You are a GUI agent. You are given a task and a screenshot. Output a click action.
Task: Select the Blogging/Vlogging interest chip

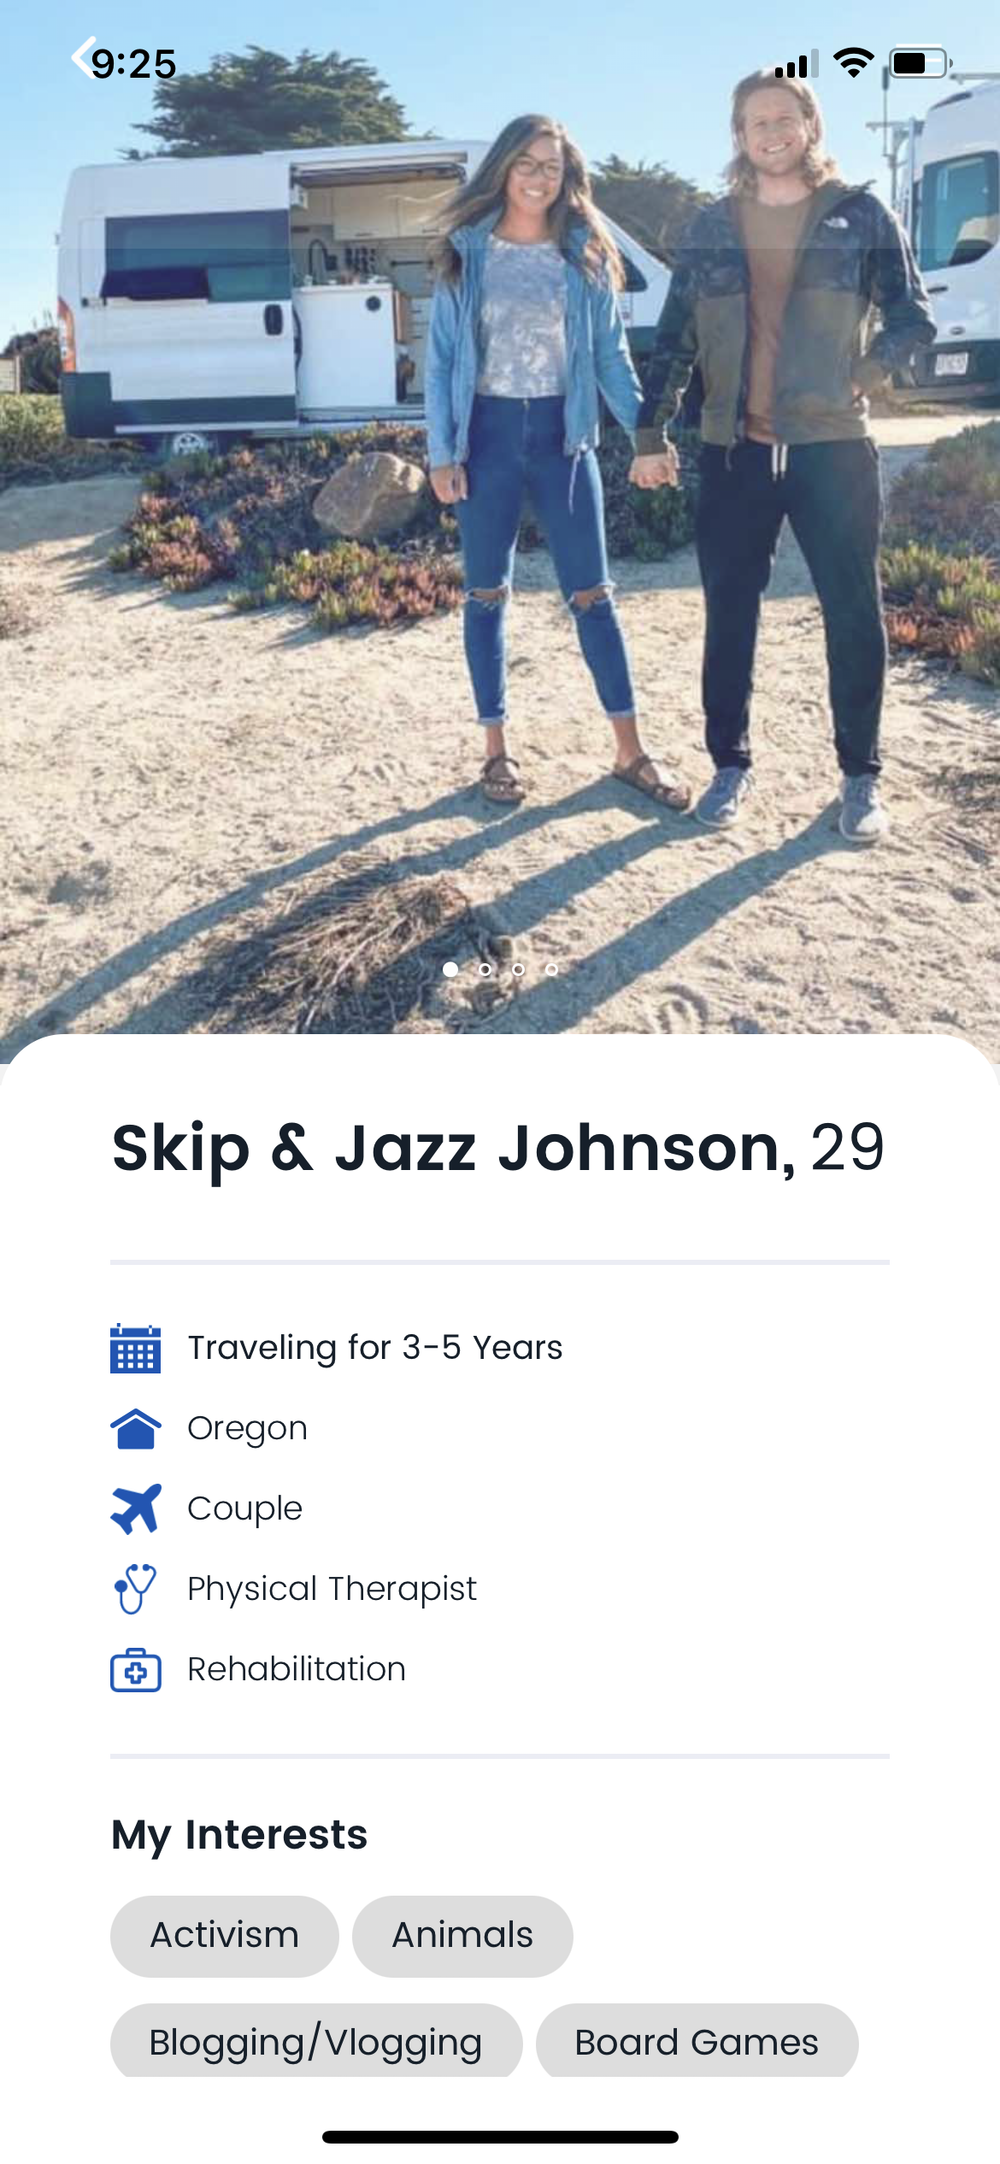point(316,2040)
